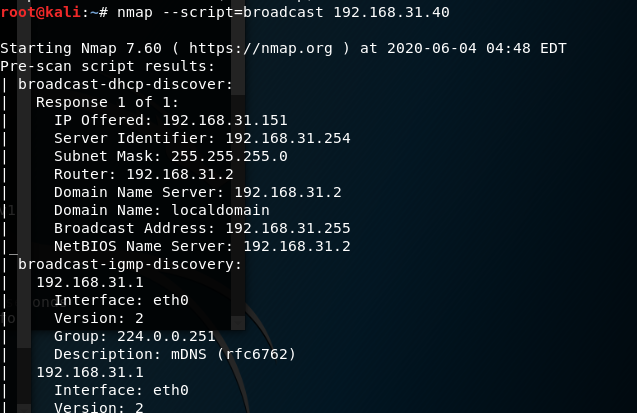Click the Broadcast Address value 192.168.31.255
637x413 pixels.
coord(288,228)
